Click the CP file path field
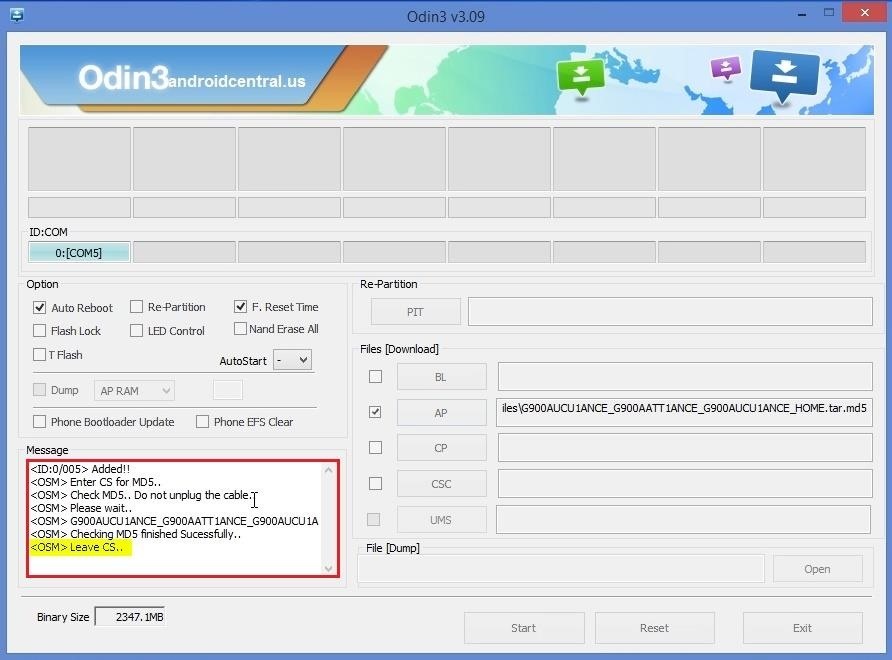Screen dimensions: 892x660 [x=685, y=448]
